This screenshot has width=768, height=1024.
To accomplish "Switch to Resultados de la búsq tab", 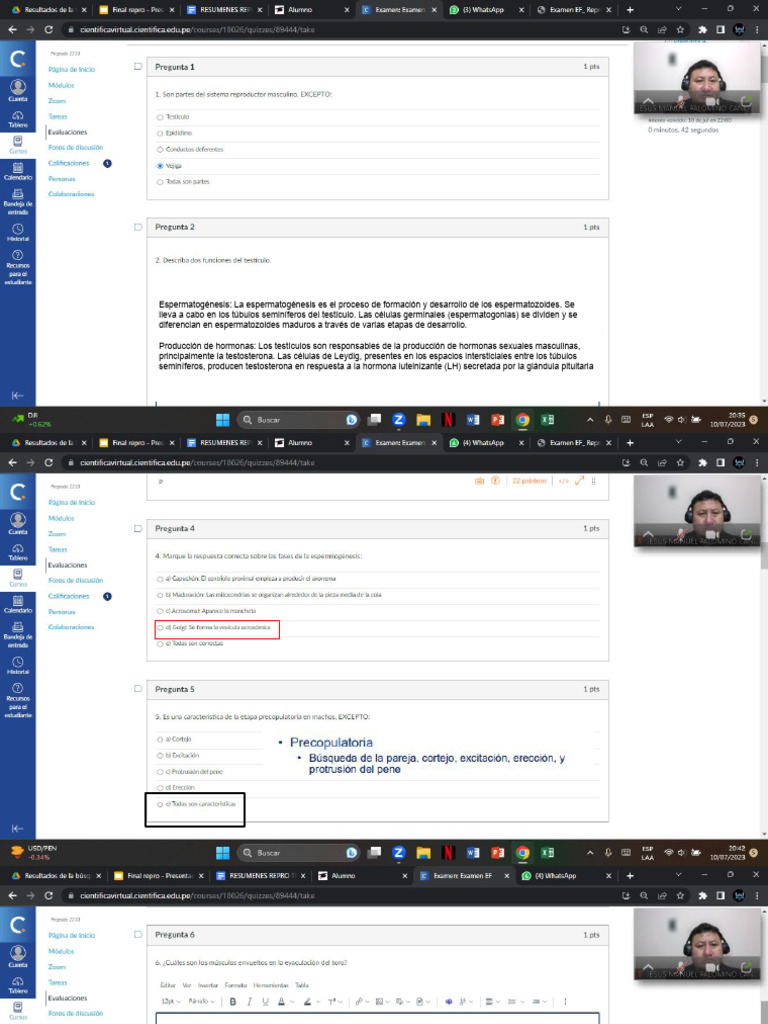I will (x=55, y=876).
